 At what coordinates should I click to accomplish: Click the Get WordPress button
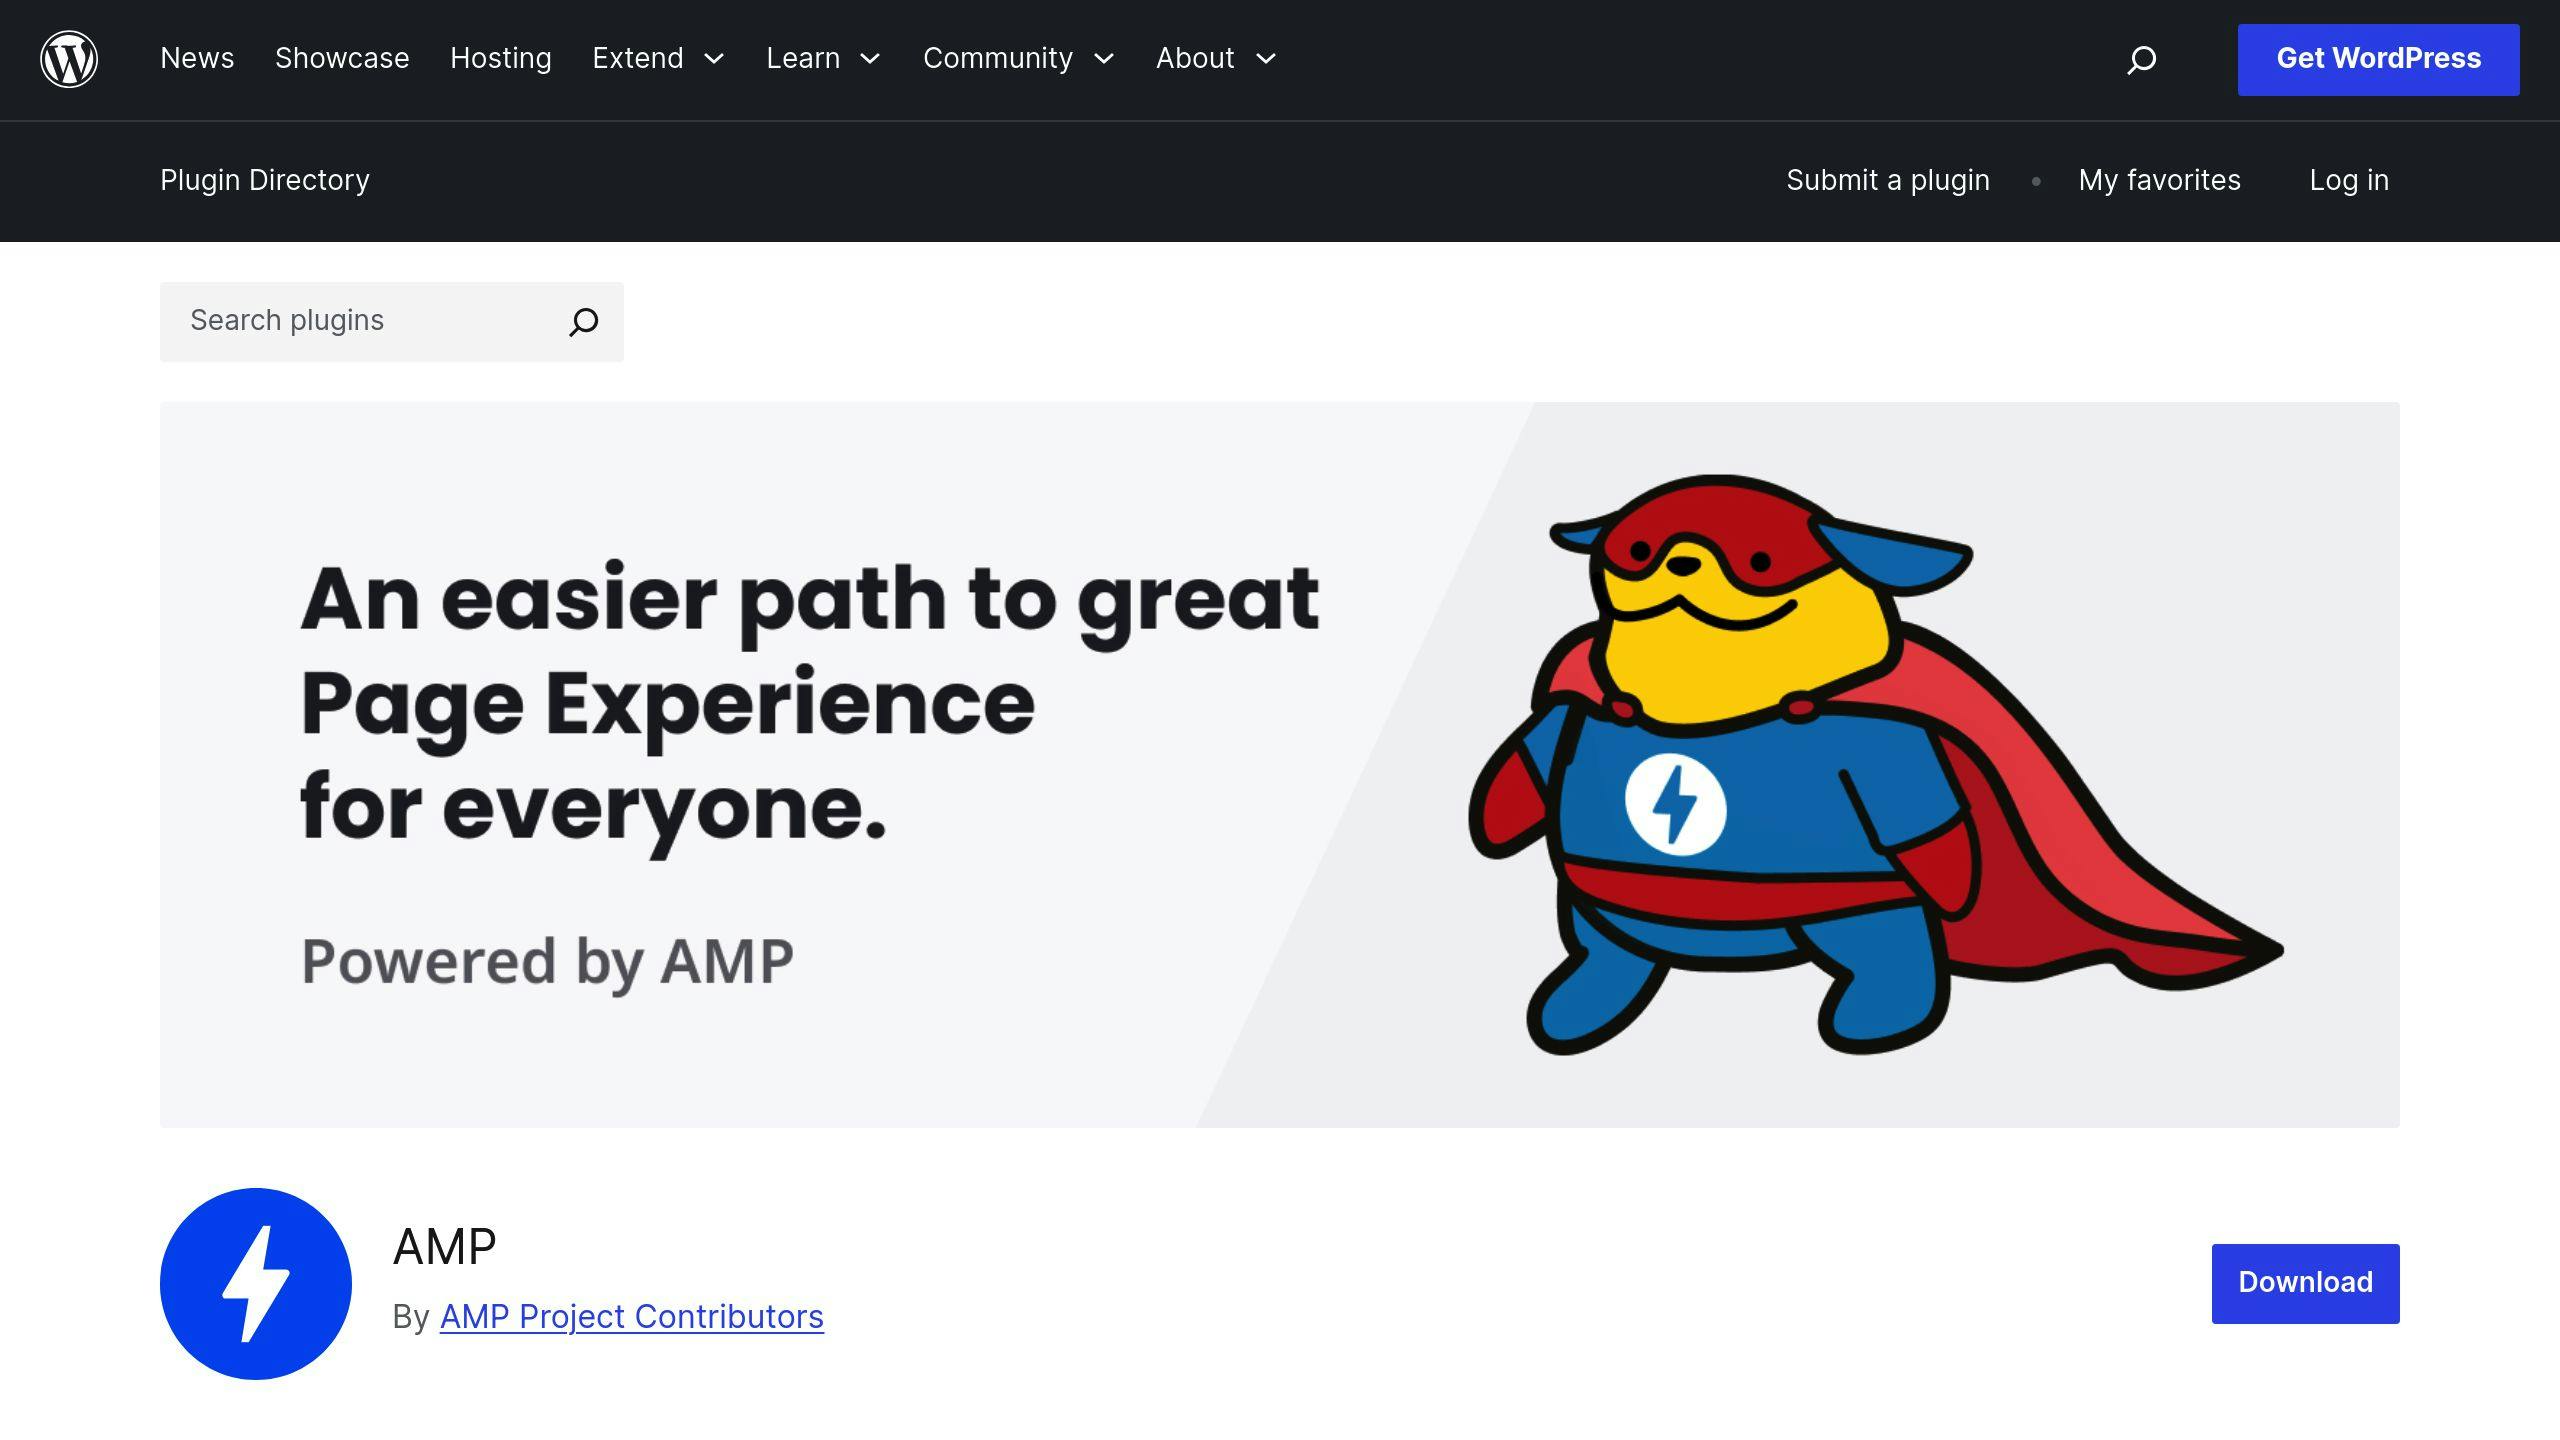tap(2378, 60)
